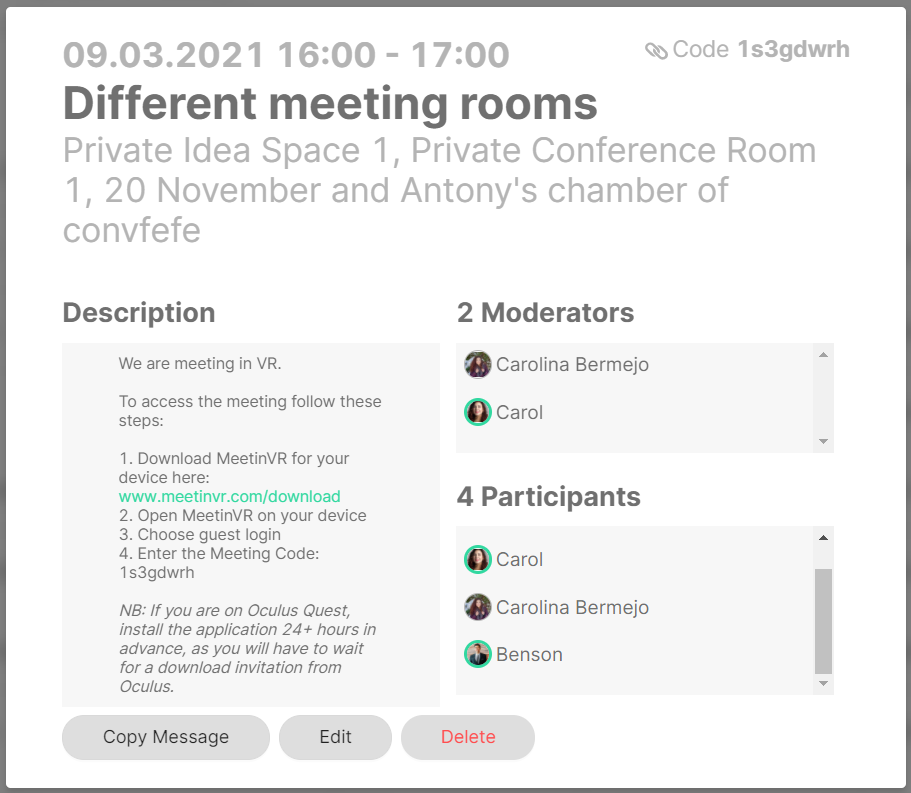
Task: Click the down arrow of the Moderators scrollbar
Action: [x=823, y=441]
